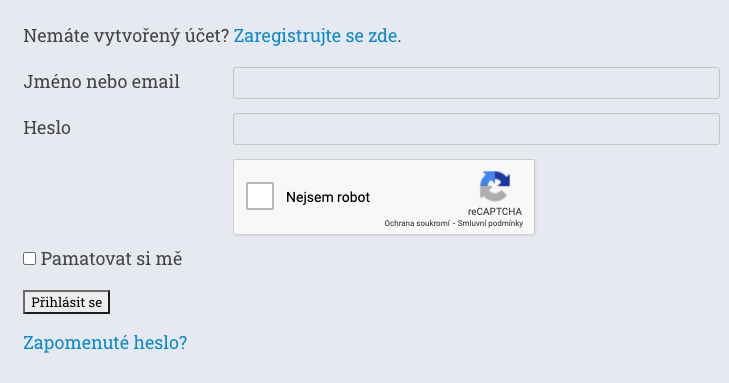Open the Zapomenuté heslo? link
The height and width of the screenshot is (383, 729).
pyautogui.click(x=105, y=343)
